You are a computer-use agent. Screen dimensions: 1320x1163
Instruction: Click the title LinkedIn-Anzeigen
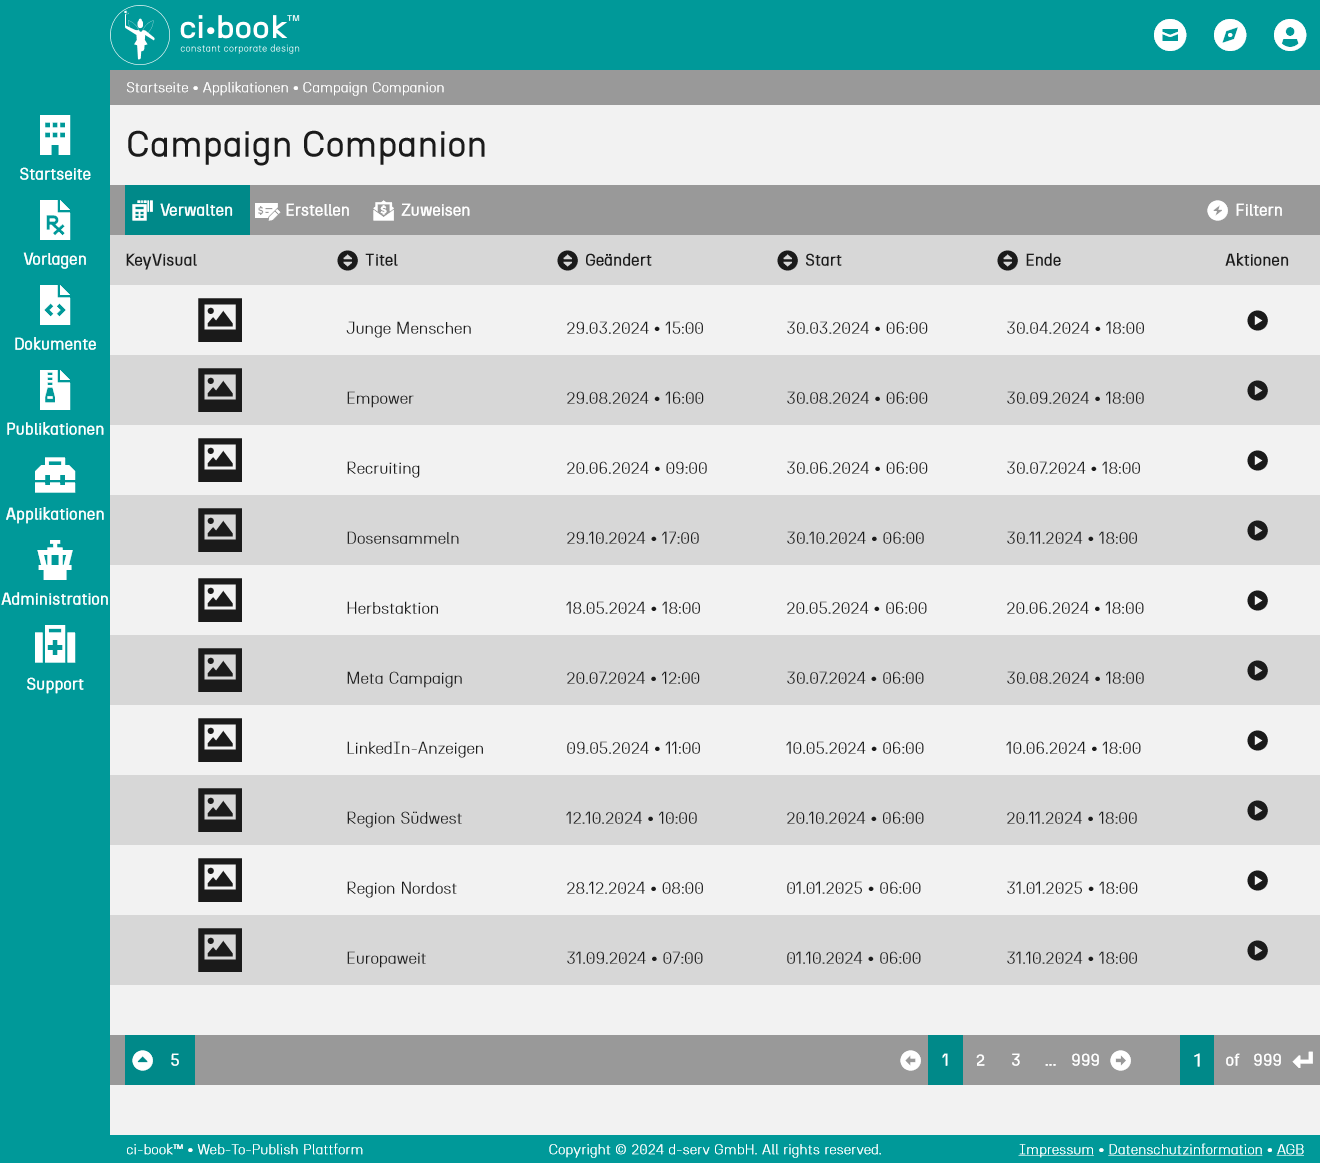pyautogui.click(x=415, y=748)
